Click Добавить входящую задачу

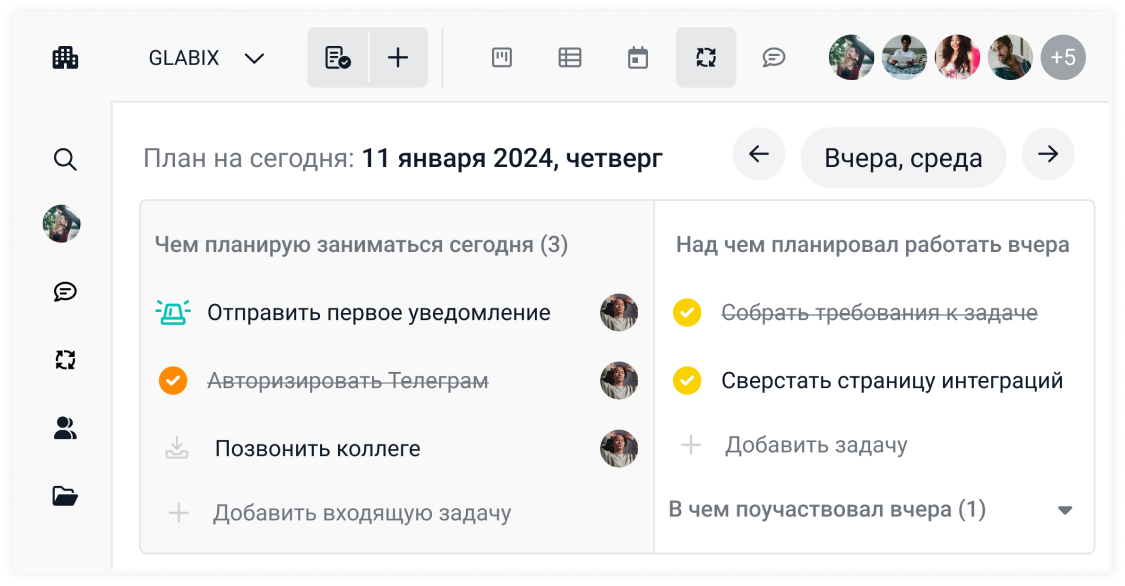coord(361,514)
